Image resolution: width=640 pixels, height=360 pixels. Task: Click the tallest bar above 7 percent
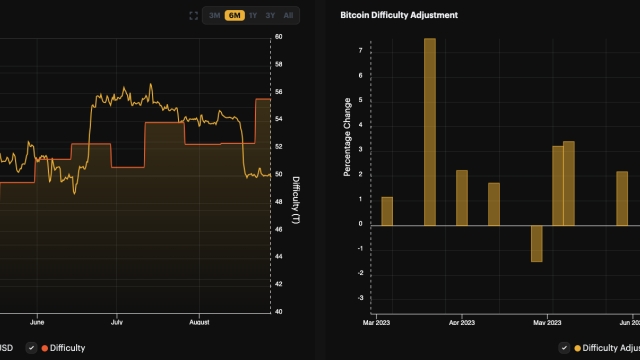pyautogui.click(x=430, y=132)
